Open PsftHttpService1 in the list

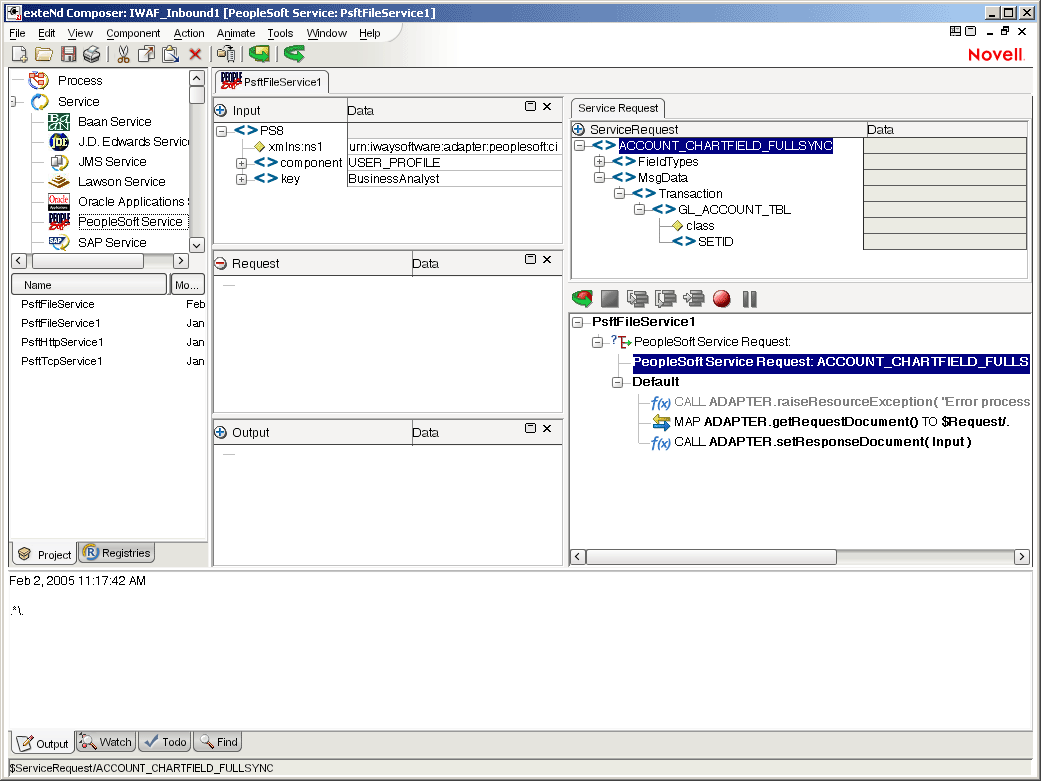62,342
